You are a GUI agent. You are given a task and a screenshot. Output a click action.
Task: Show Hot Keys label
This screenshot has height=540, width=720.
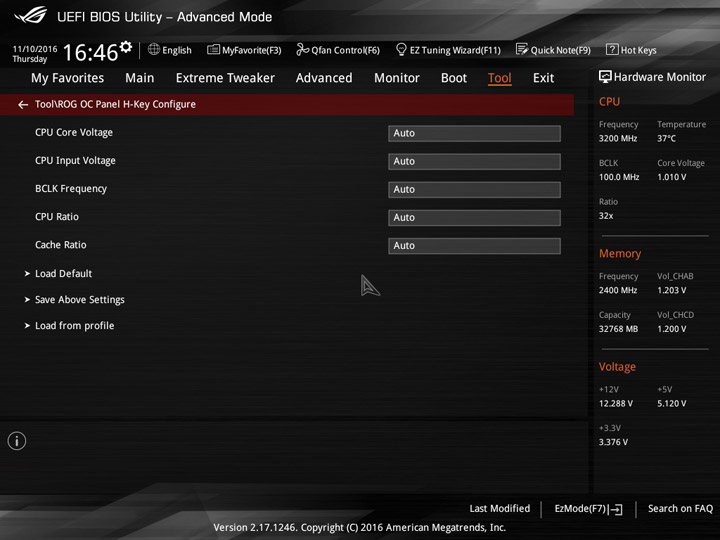point(639,50)
